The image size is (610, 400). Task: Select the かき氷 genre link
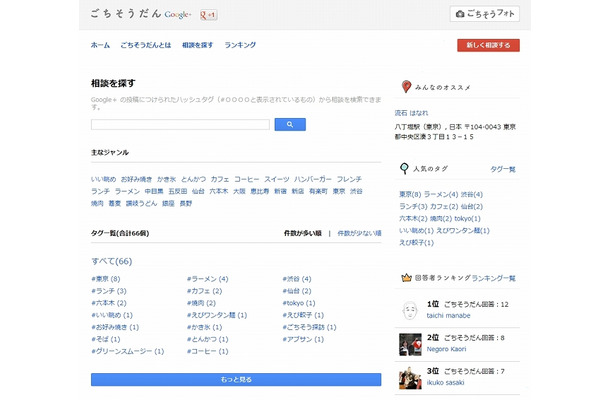pyautogui.click(x=167, y=179)
